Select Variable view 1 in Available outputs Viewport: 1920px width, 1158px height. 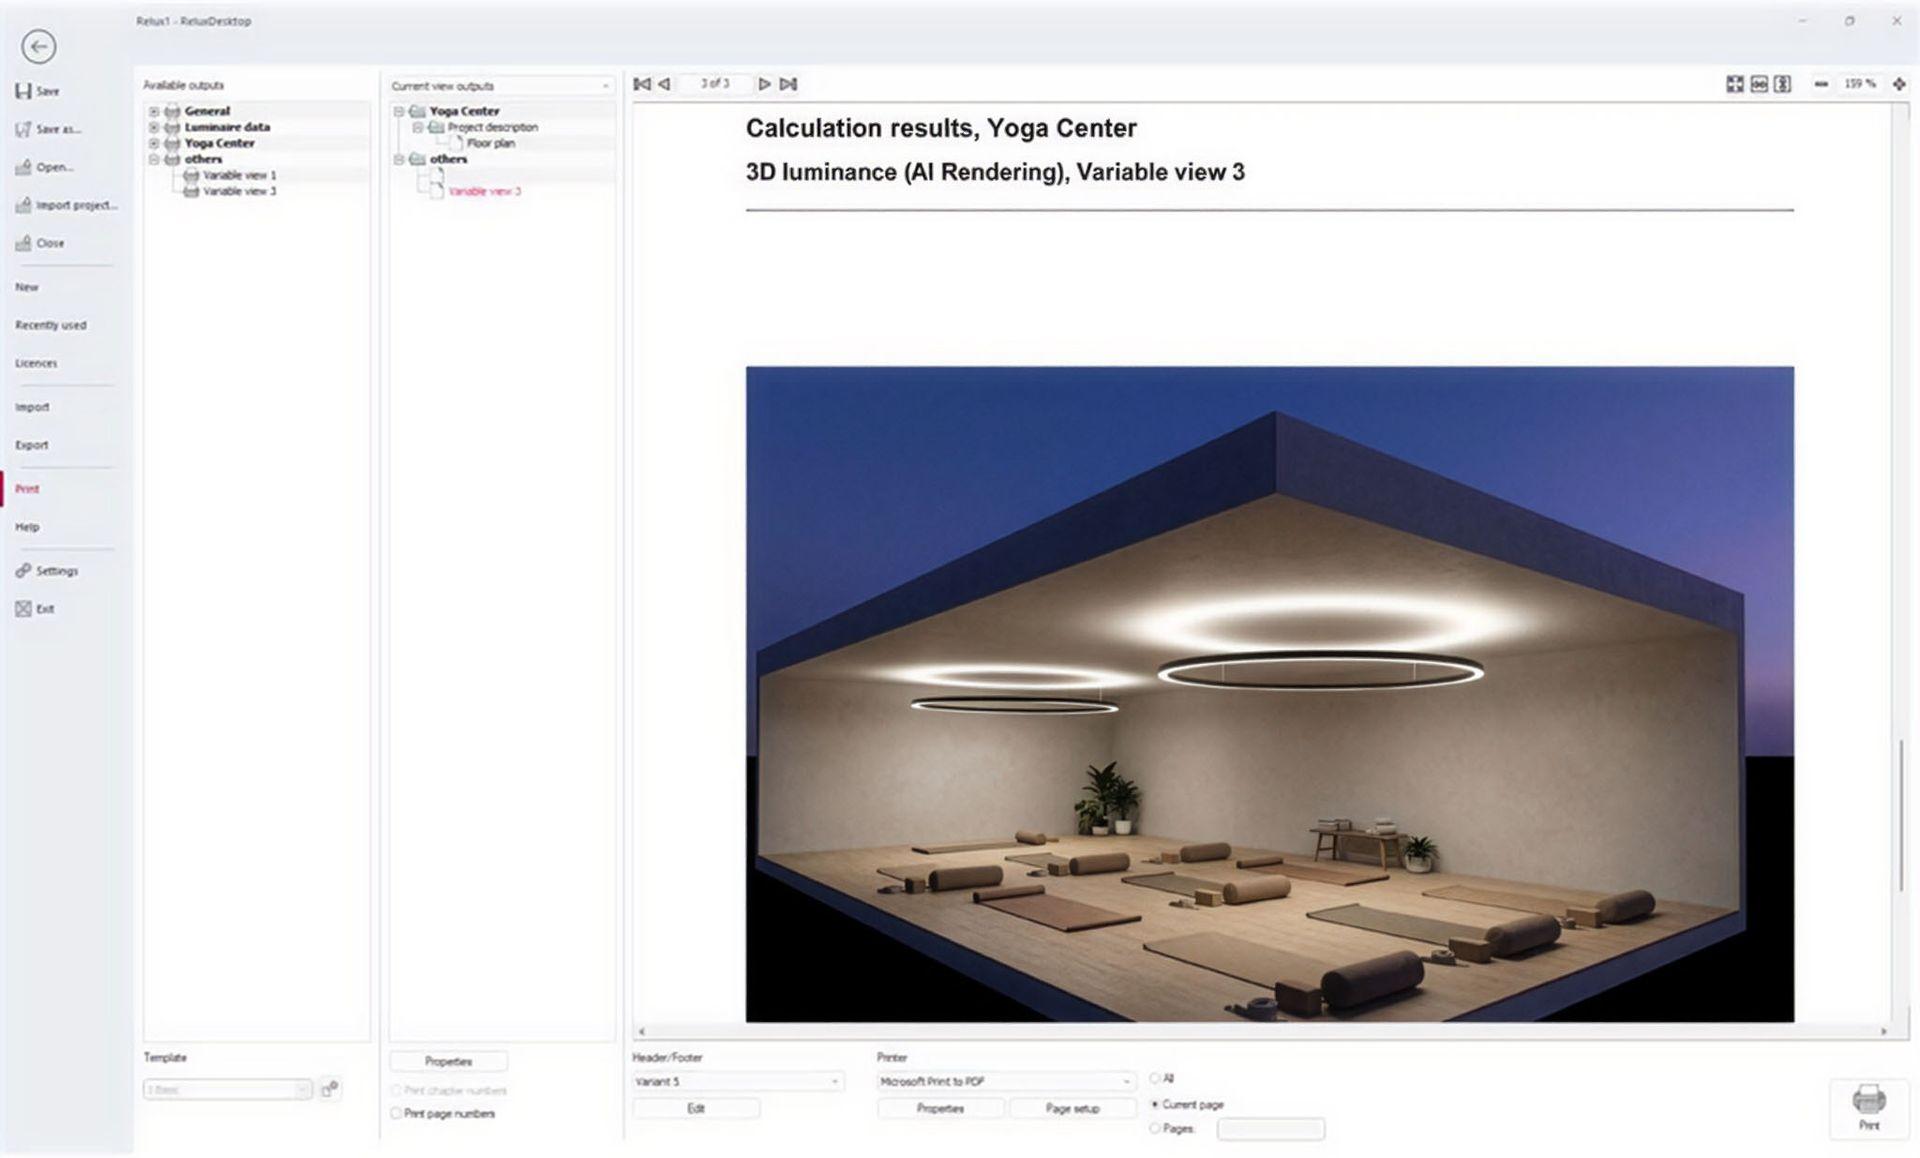(239, 175)
